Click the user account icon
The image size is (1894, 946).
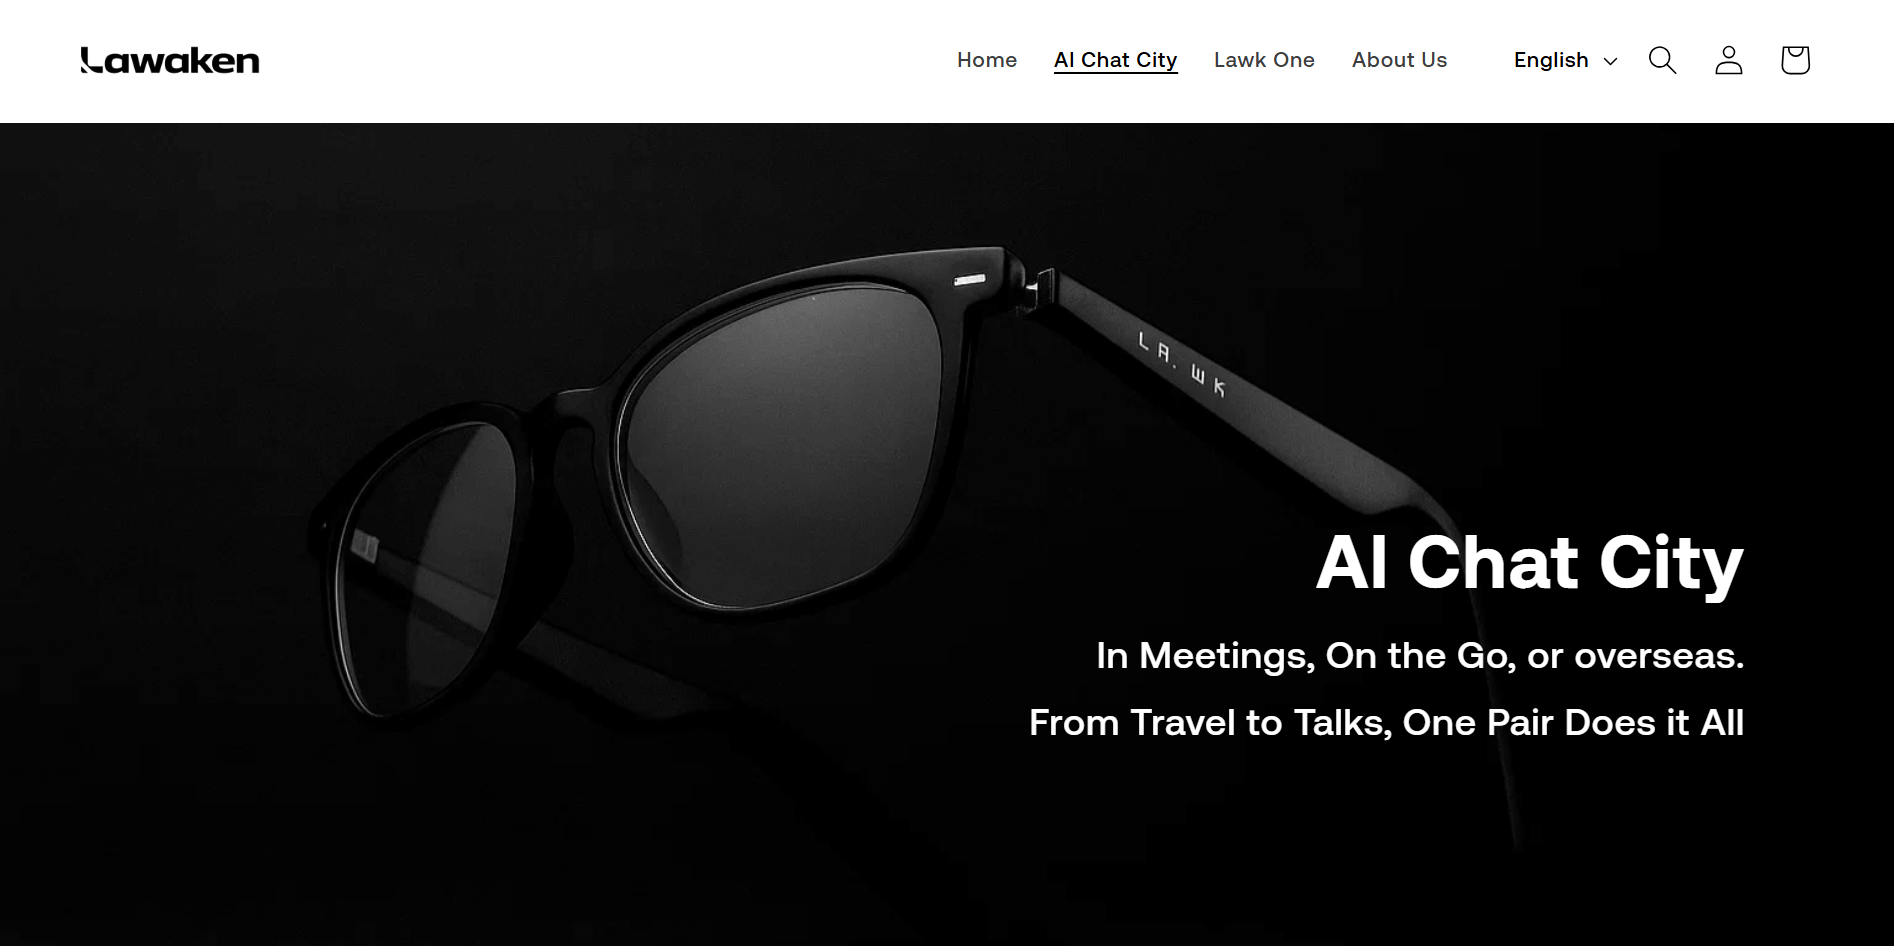coord(1729,60)
